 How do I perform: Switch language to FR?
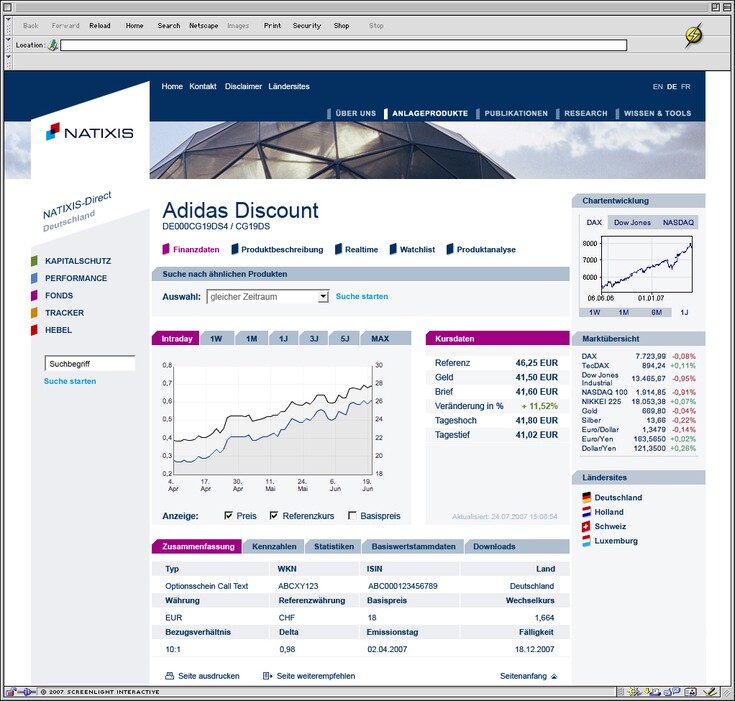[x=685, y=87]
